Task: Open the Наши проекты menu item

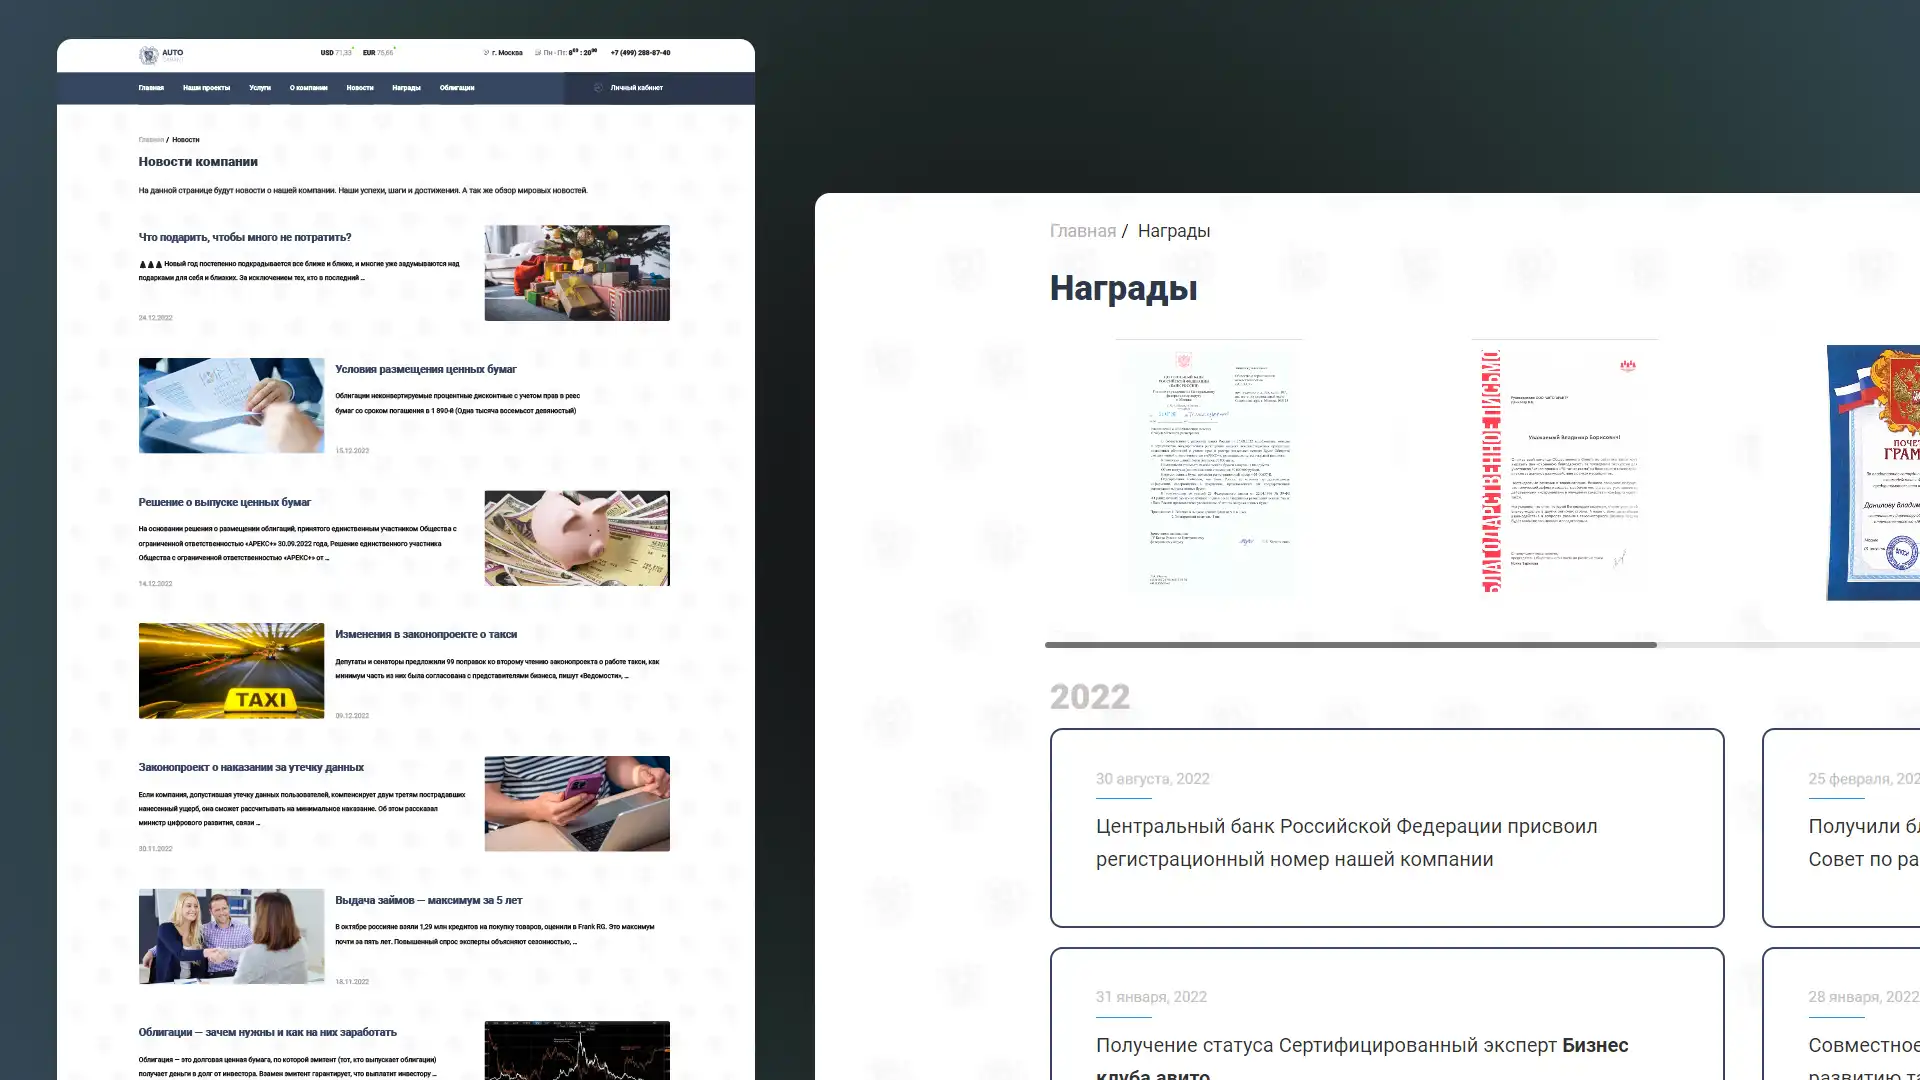Action: (x=207, y=87)
